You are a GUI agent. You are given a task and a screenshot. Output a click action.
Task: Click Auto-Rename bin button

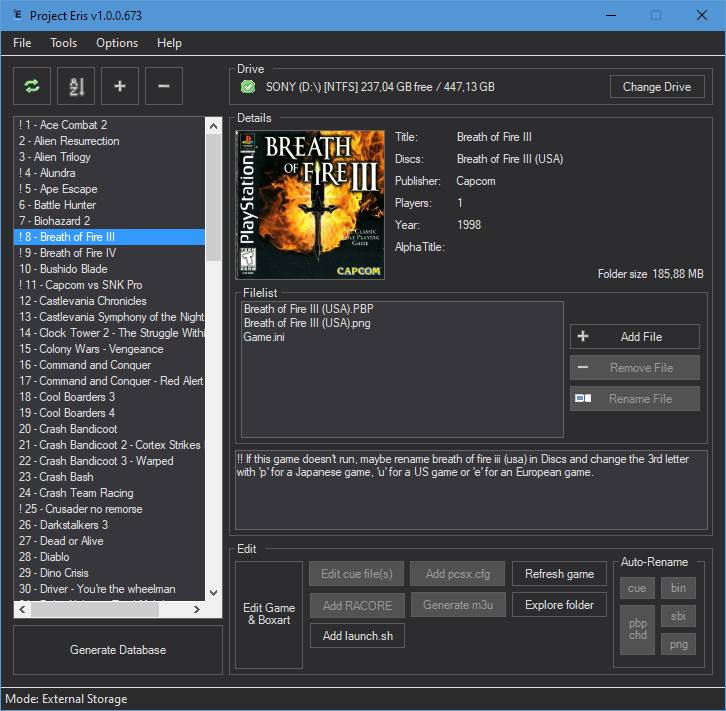click(678, 588)
